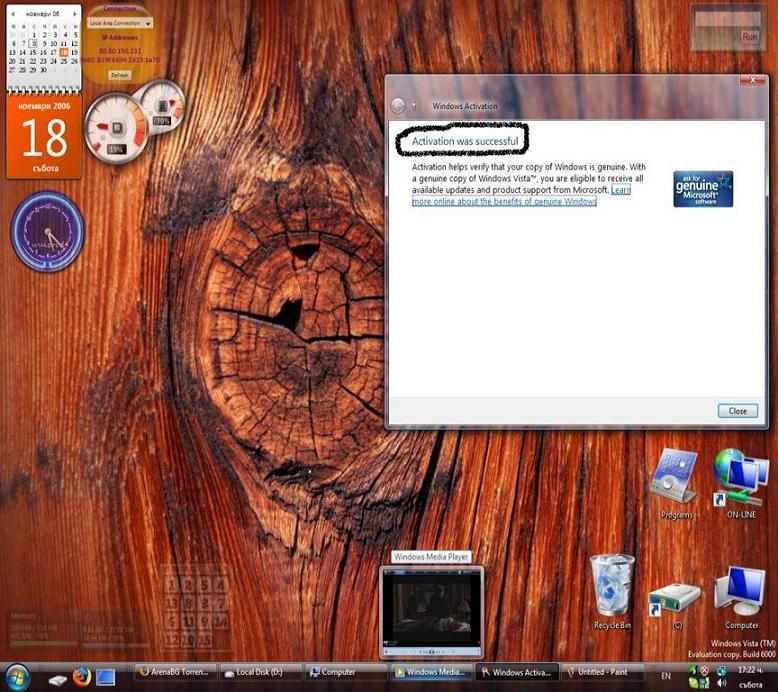Launch Firefox from Quick Launch
Screen dimensions: 778x692
point(82,676)
